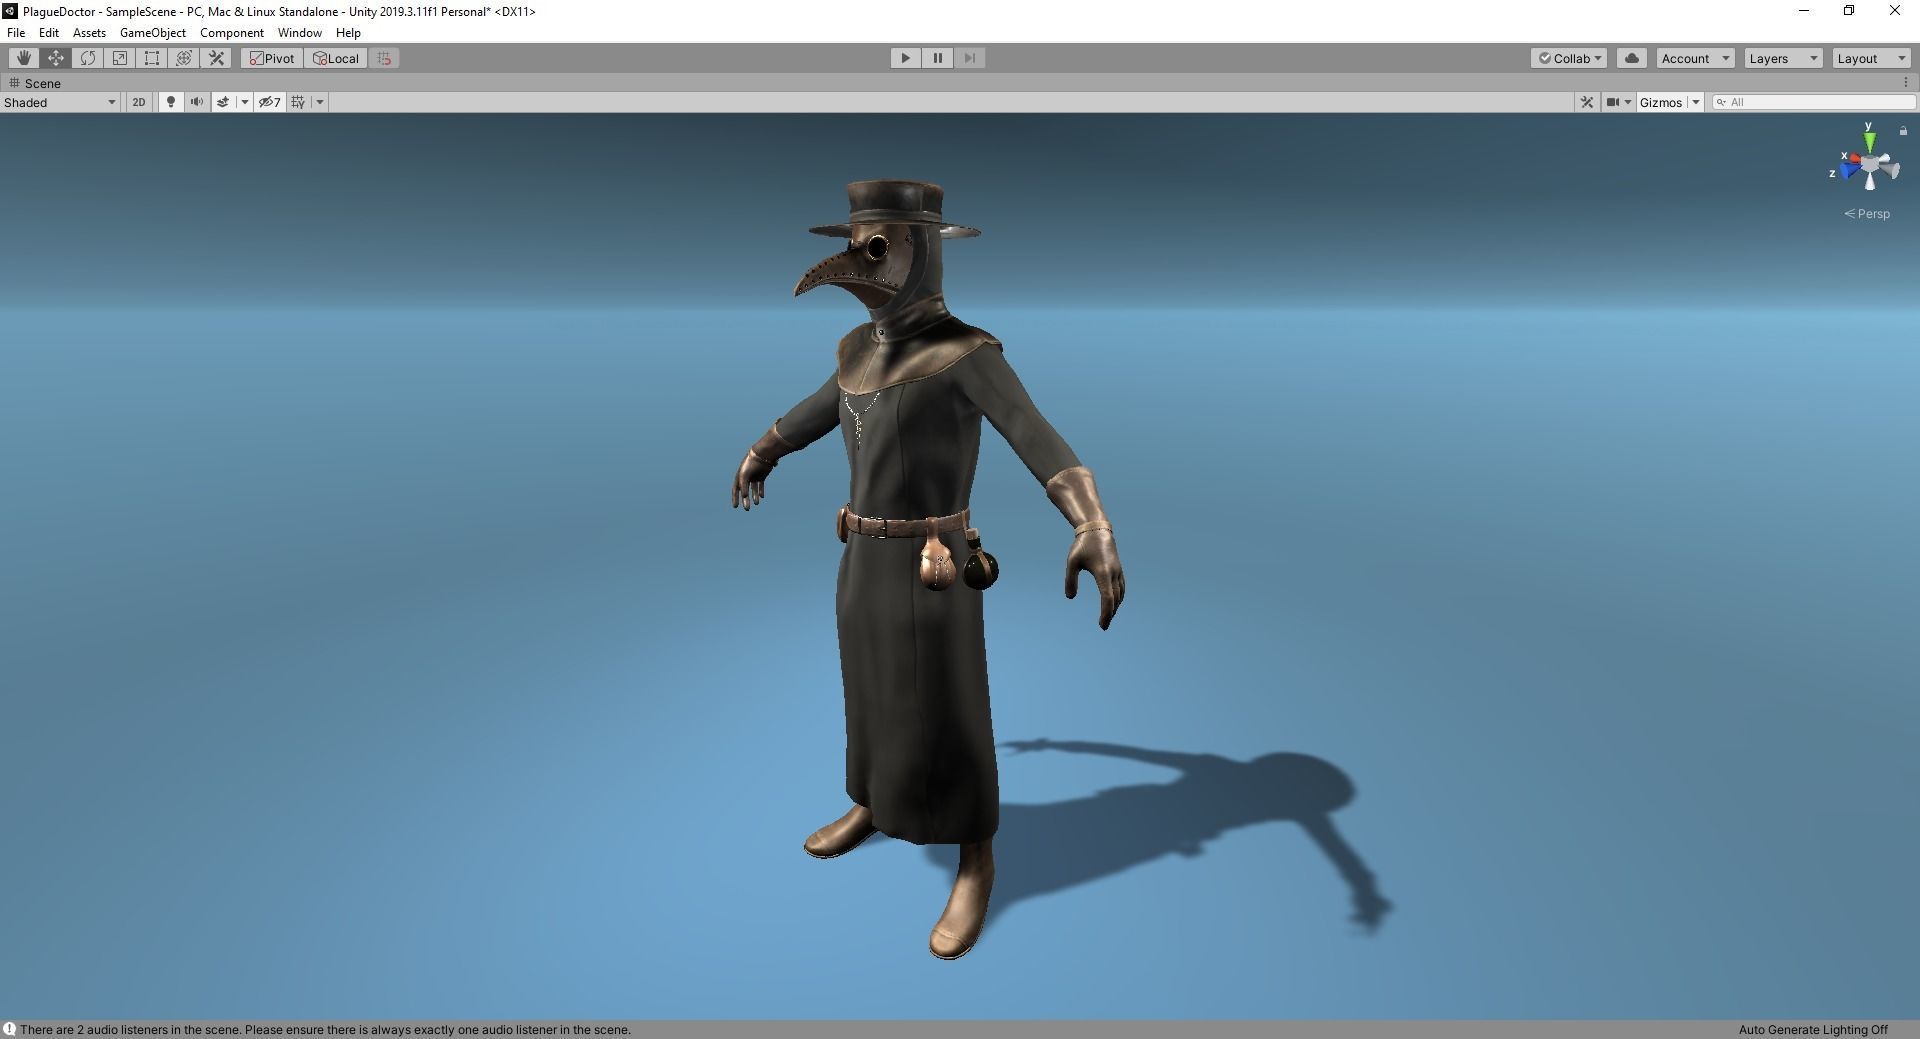This screenshot has height=1039, width=1920.
Task: Select the Rect transform tool
Action: click(x=152, y=58)
